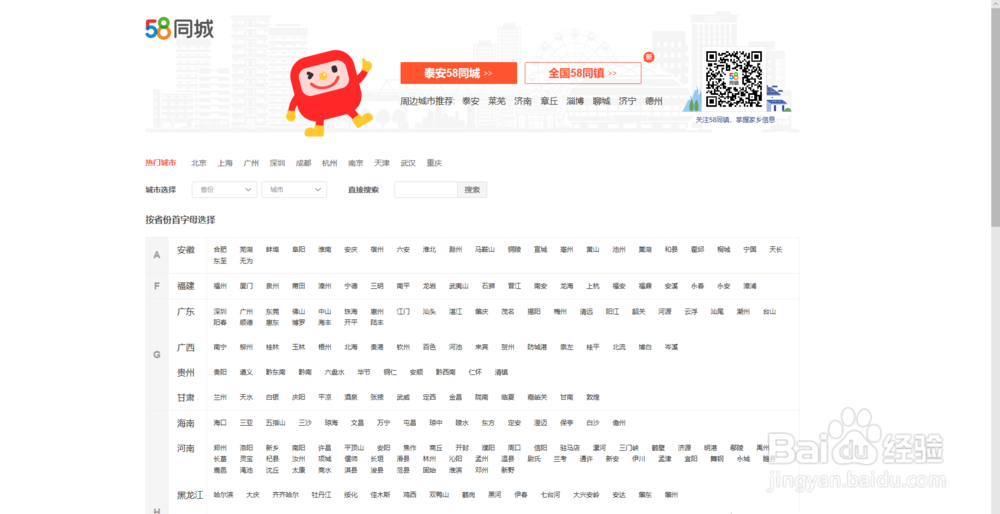1000x514 pixels.
Task: Open the 黑龙江 province label
Action: pyautogui.click(x=190, y=495)
